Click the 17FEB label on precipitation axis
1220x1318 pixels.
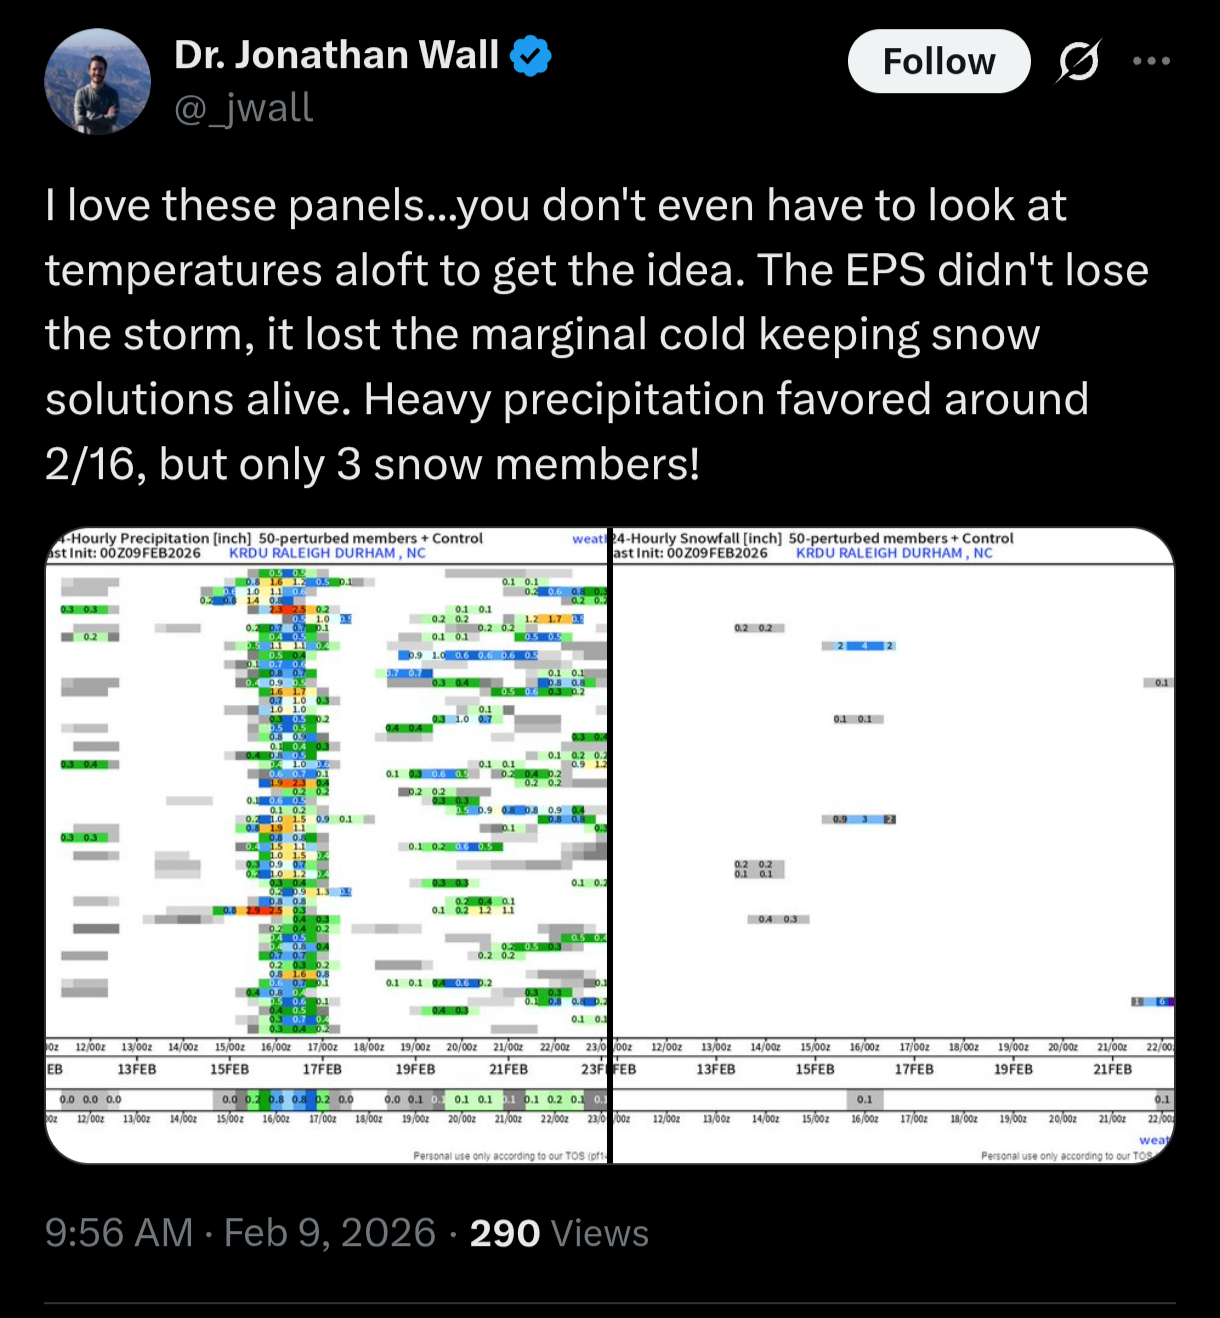322,1069
